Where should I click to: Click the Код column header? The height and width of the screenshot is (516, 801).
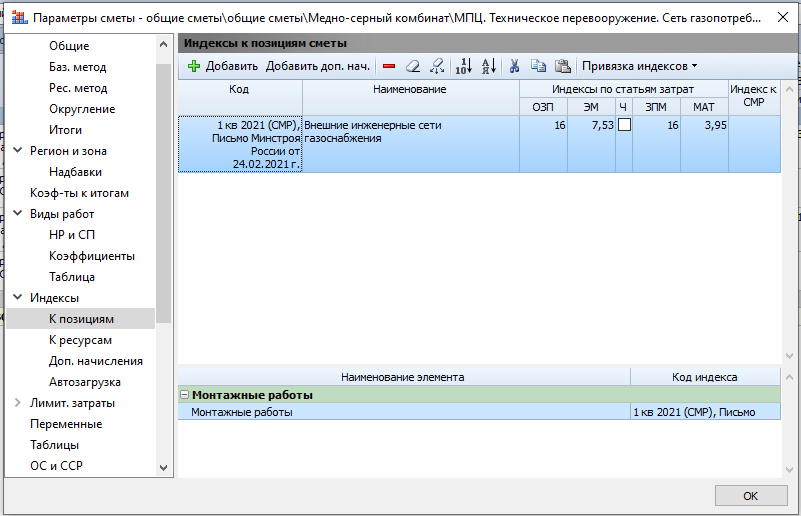click(240, 97)
